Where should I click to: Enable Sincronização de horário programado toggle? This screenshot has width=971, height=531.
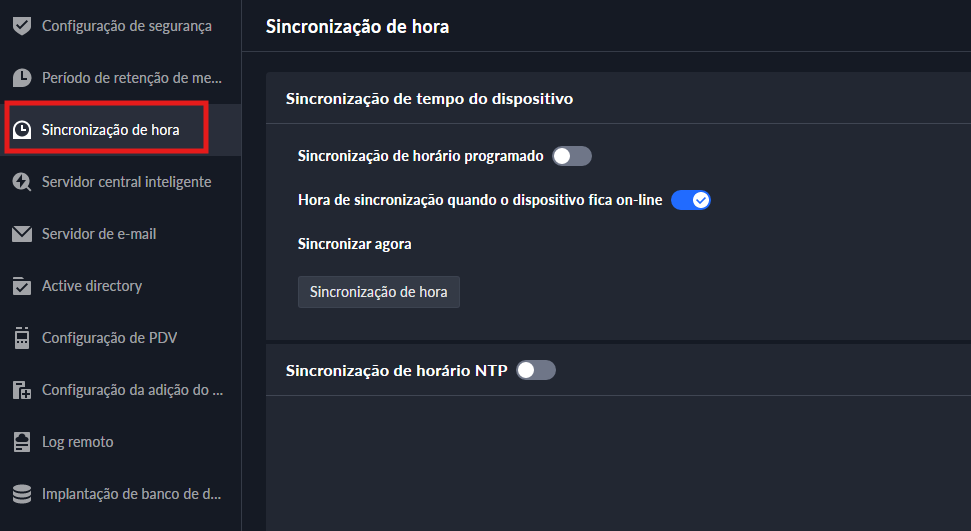tap(572, 156)
